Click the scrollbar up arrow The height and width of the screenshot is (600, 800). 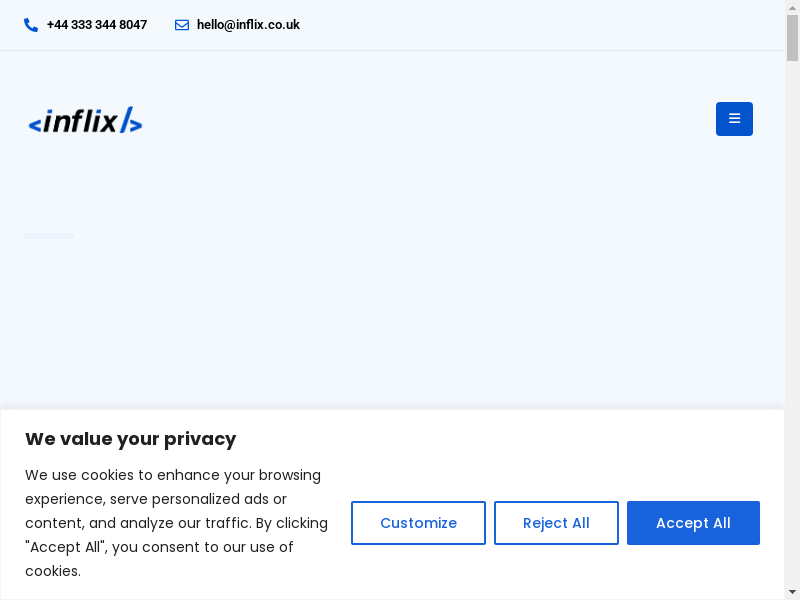click(x=792, y=7)
